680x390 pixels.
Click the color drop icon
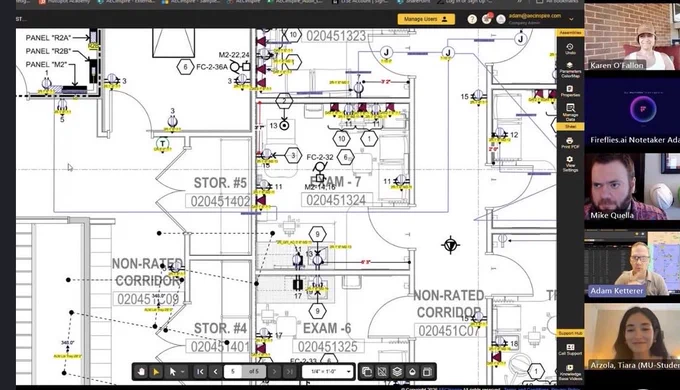point(412,372)
